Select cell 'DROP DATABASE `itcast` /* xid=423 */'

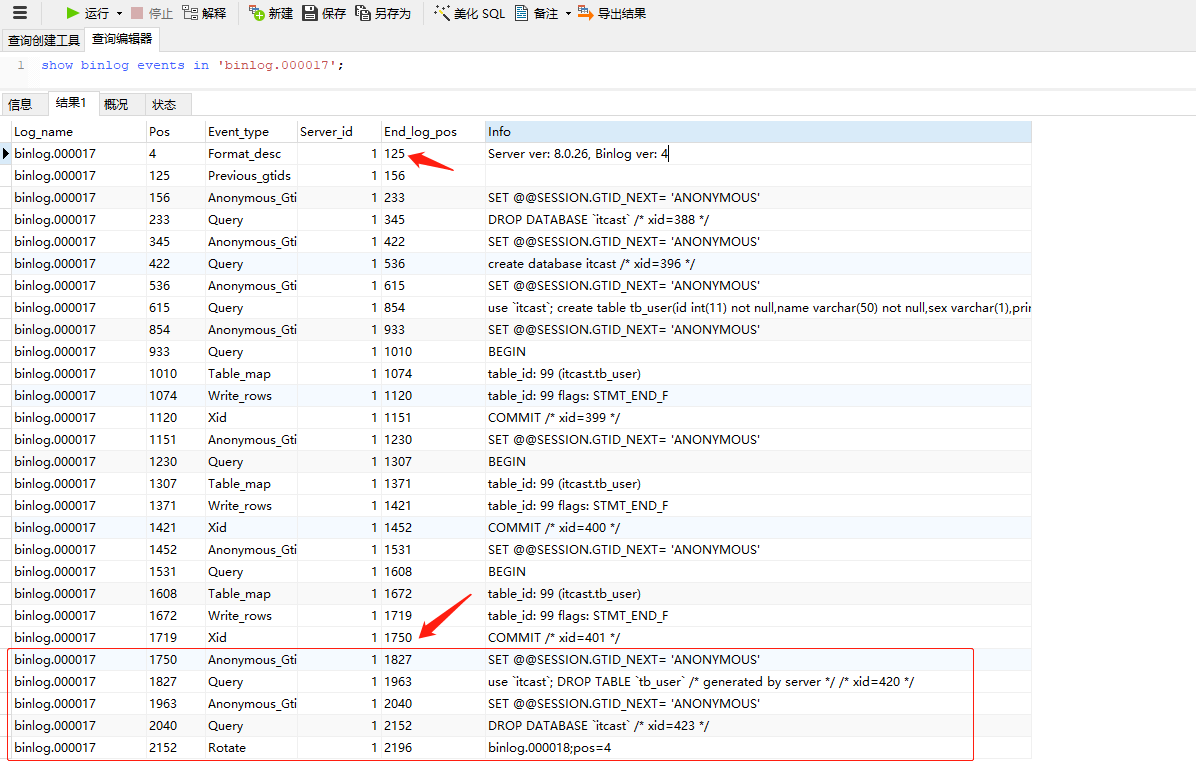pos(758,726)
